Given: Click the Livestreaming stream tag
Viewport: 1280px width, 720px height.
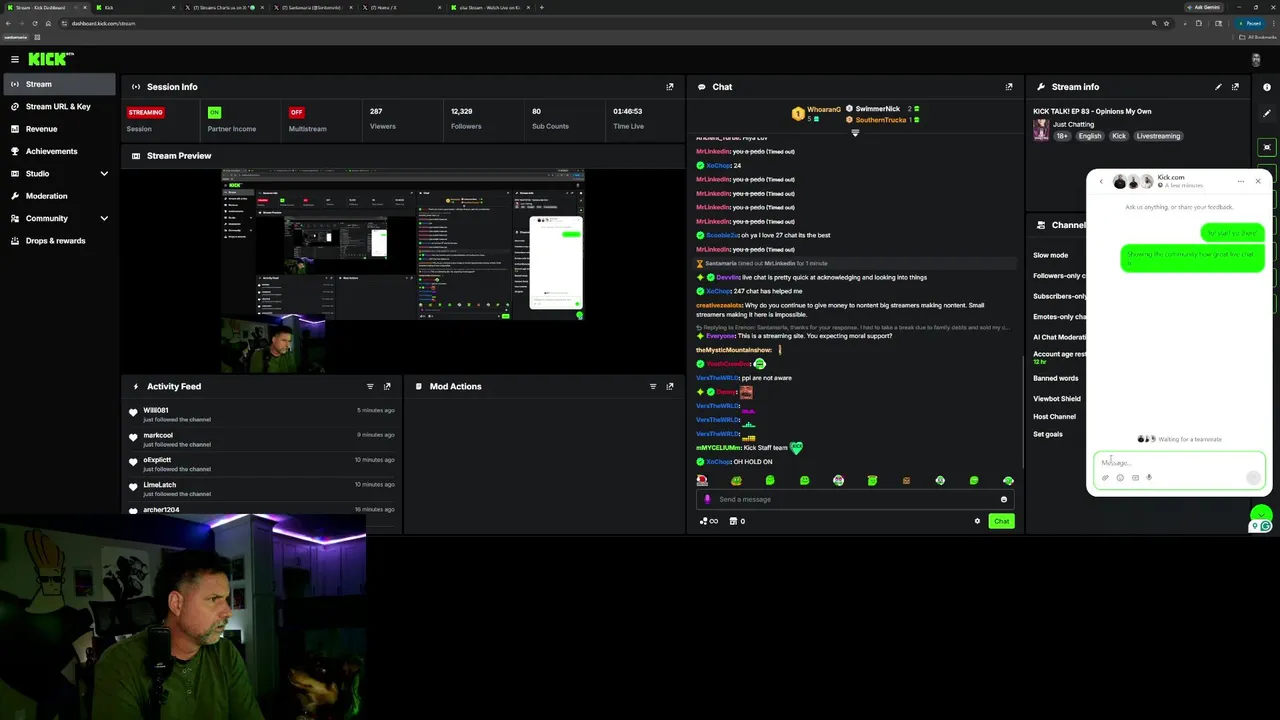Looking at the screenshot, I should pos(1158,136).
